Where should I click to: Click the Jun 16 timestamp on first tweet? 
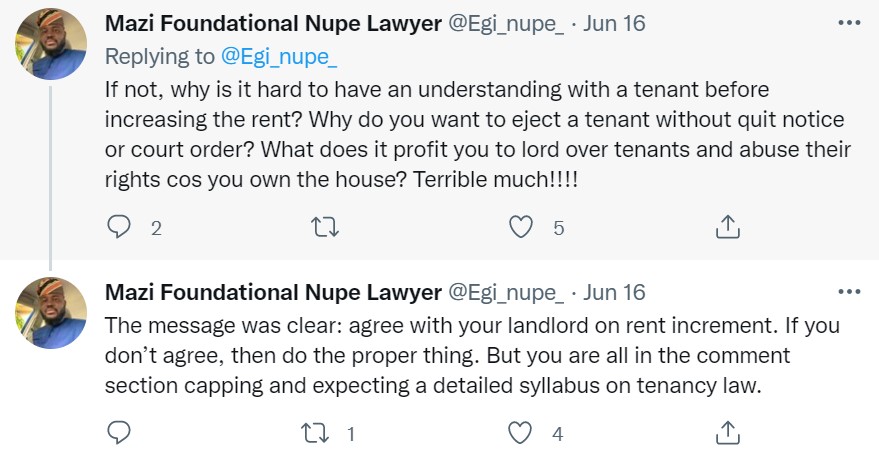[x=613, y=22]
